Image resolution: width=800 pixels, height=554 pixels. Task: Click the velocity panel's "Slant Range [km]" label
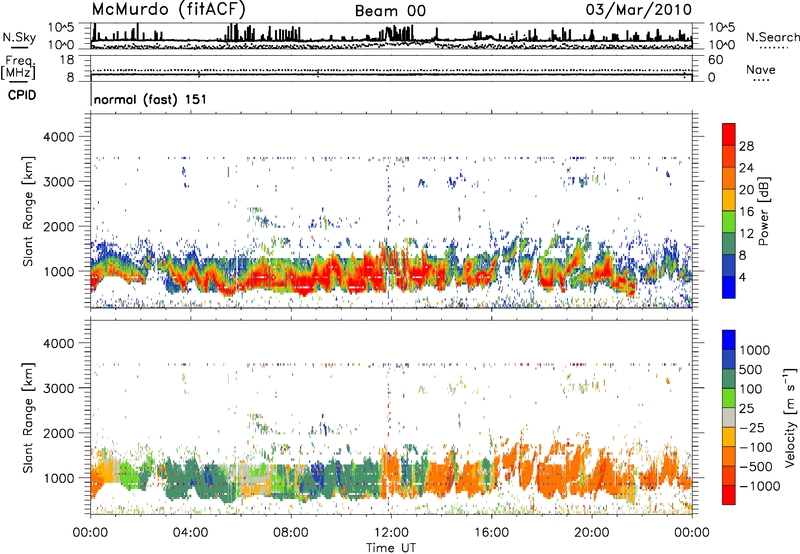point(29,417)
